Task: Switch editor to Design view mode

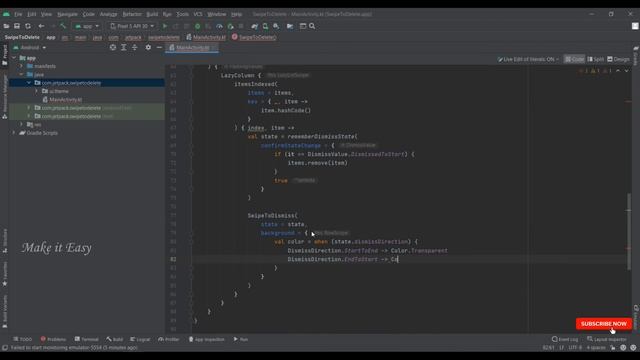Action: pos(619,59)
